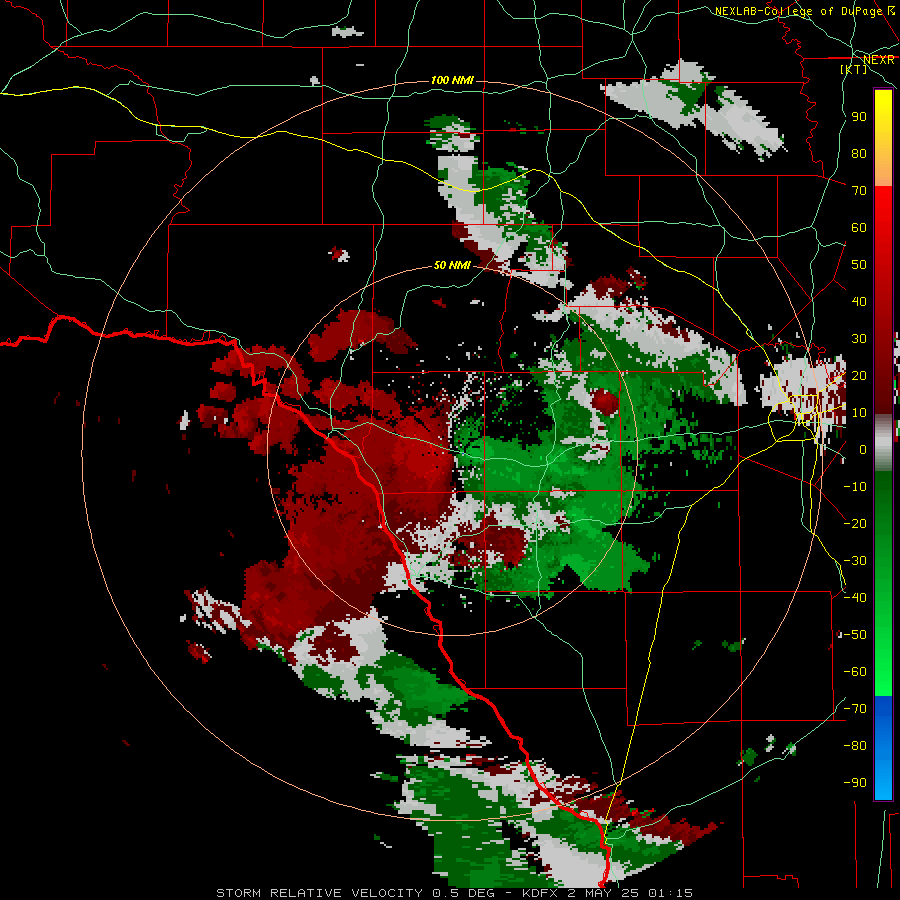Click the -70 velocity scale label
Viewport: 900px width, 900px height.
pyautogui.click(x=855, y=709)
